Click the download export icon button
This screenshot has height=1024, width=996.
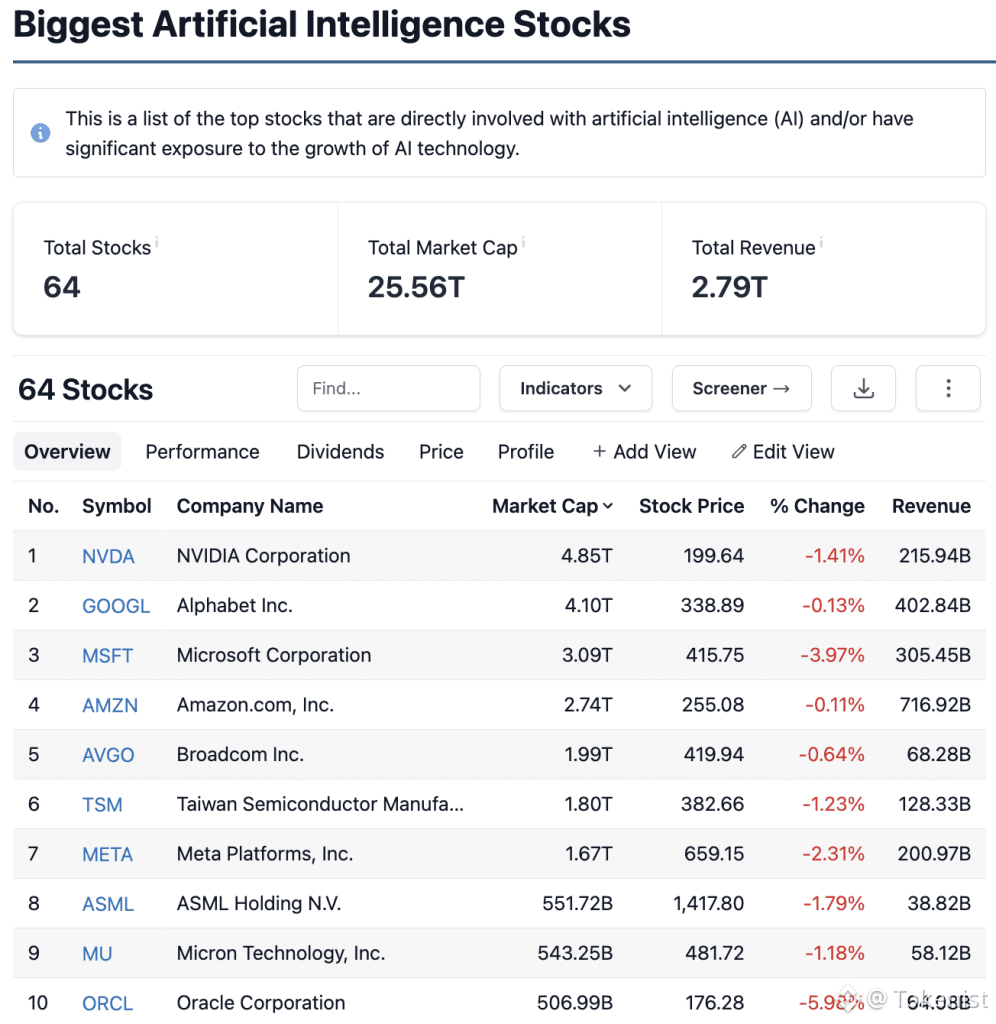pos(863,389)
